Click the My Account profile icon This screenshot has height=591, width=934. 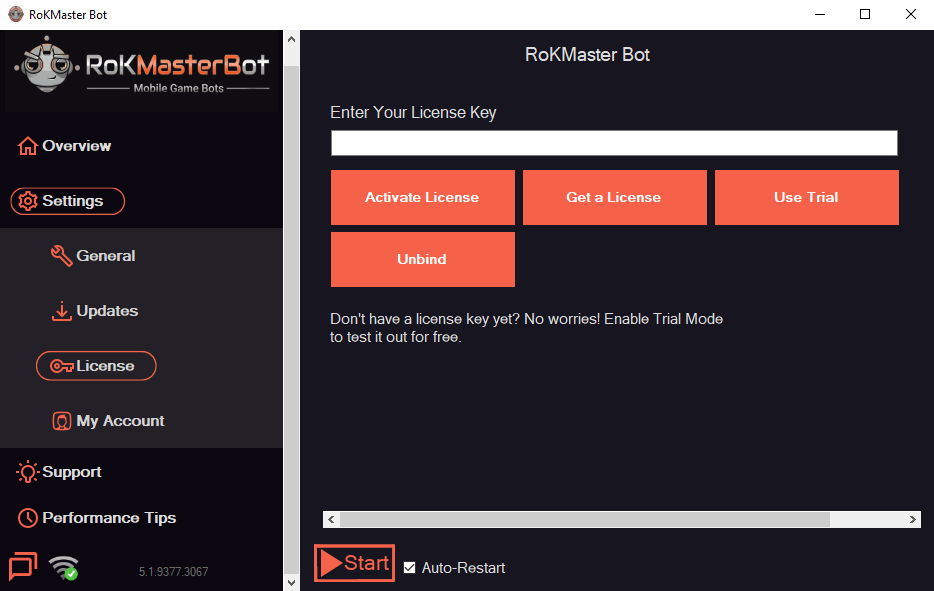click(x=61, y=421)
